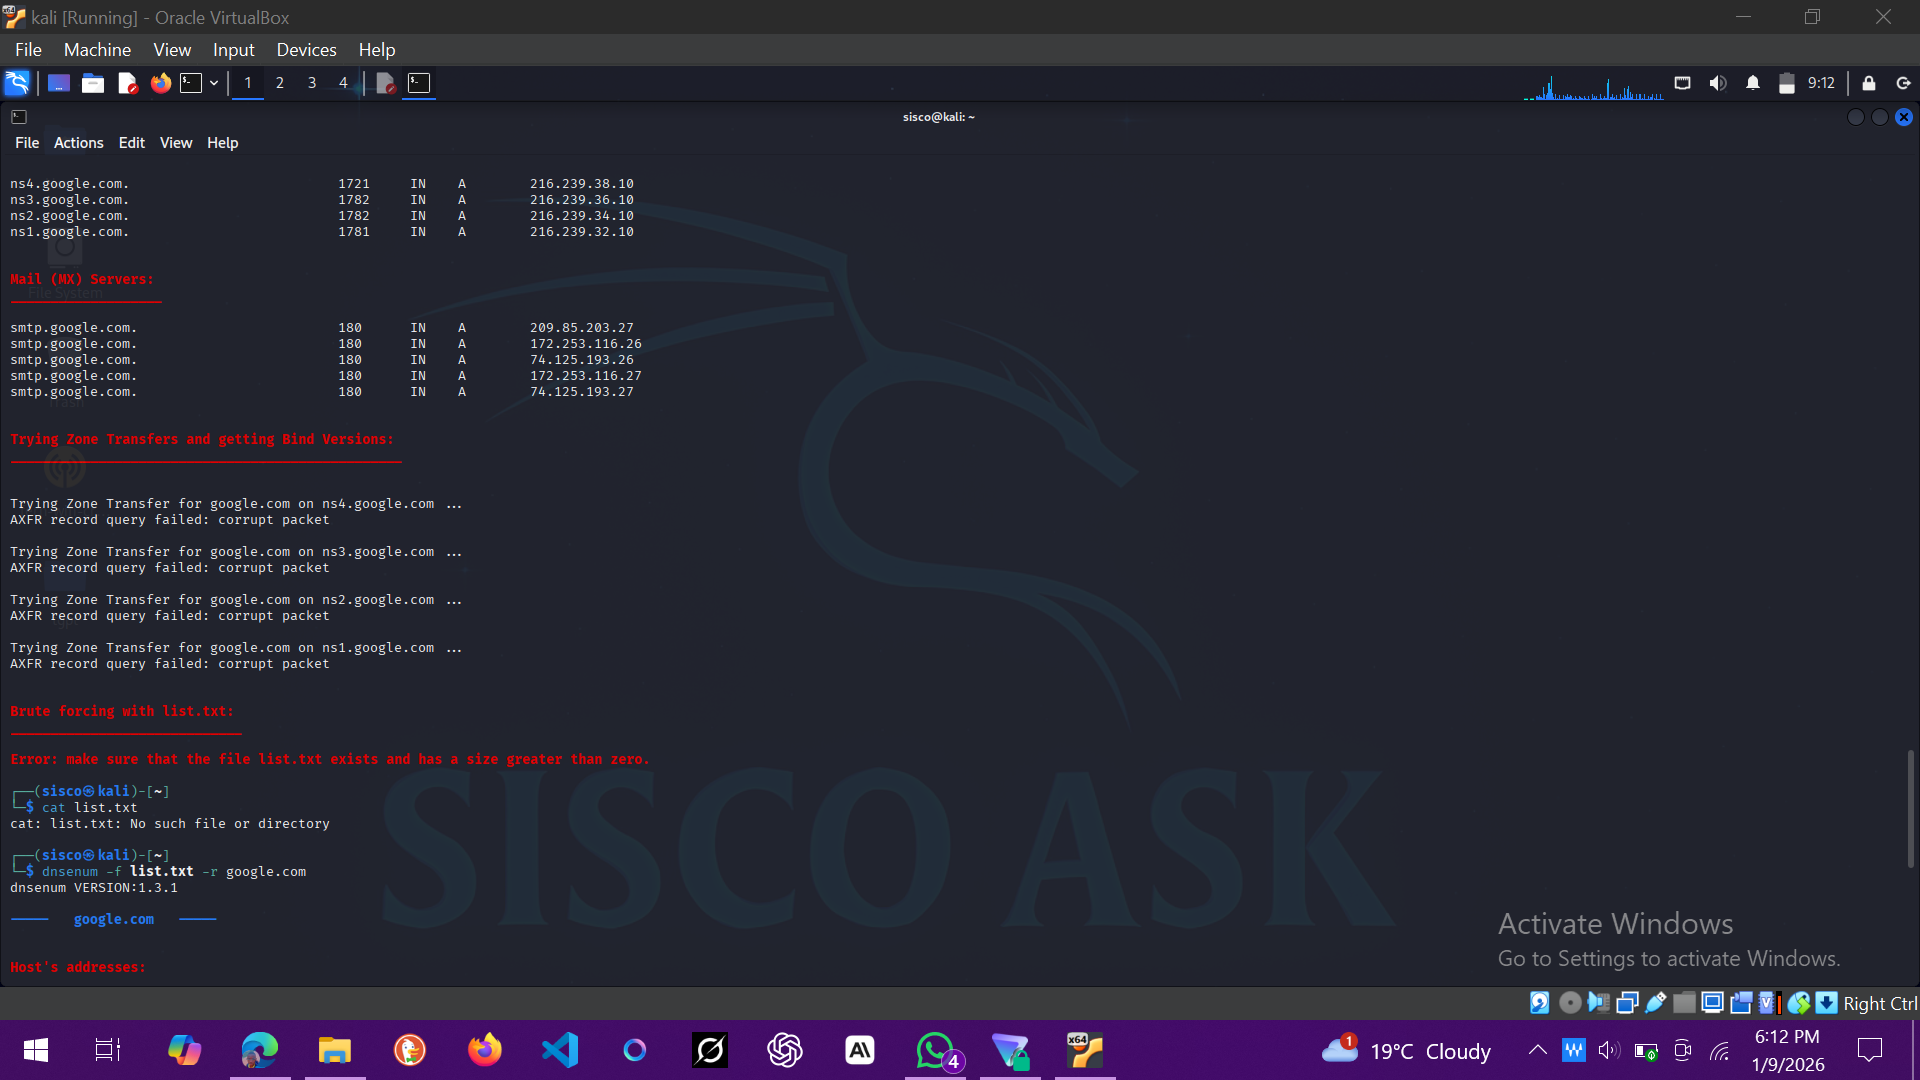1920x1080 pixels.
Task: Open the Kali file manager panel icon
Action: 93,83
